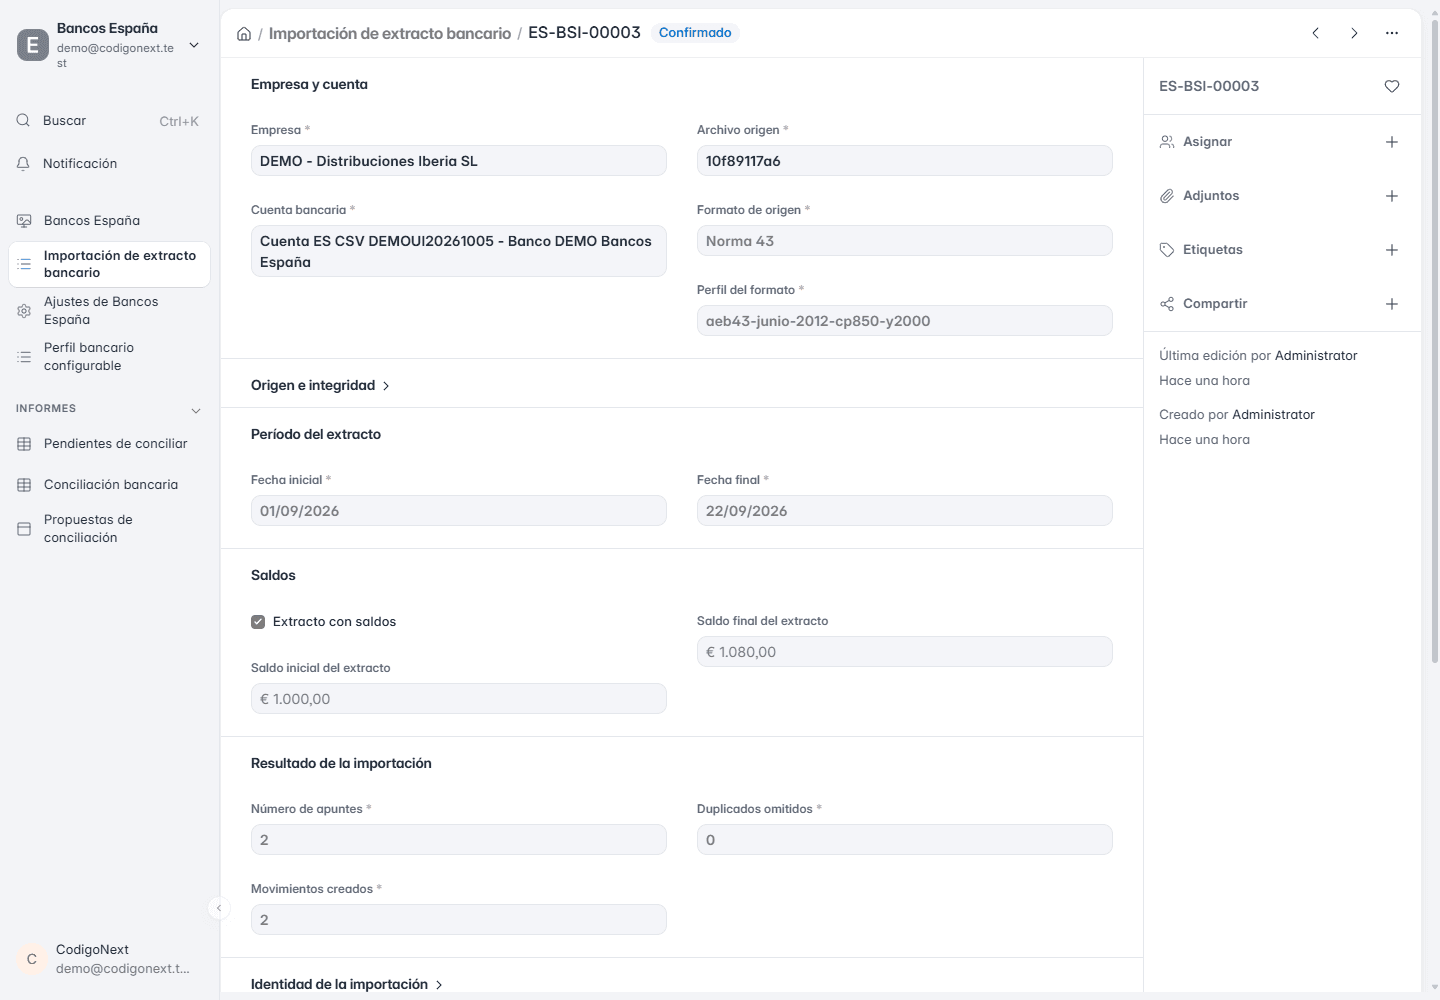The image size is (1440, 1000).
Task: Click the search magnifier icon
Action: pyautogui.click(x=23, y=121)
